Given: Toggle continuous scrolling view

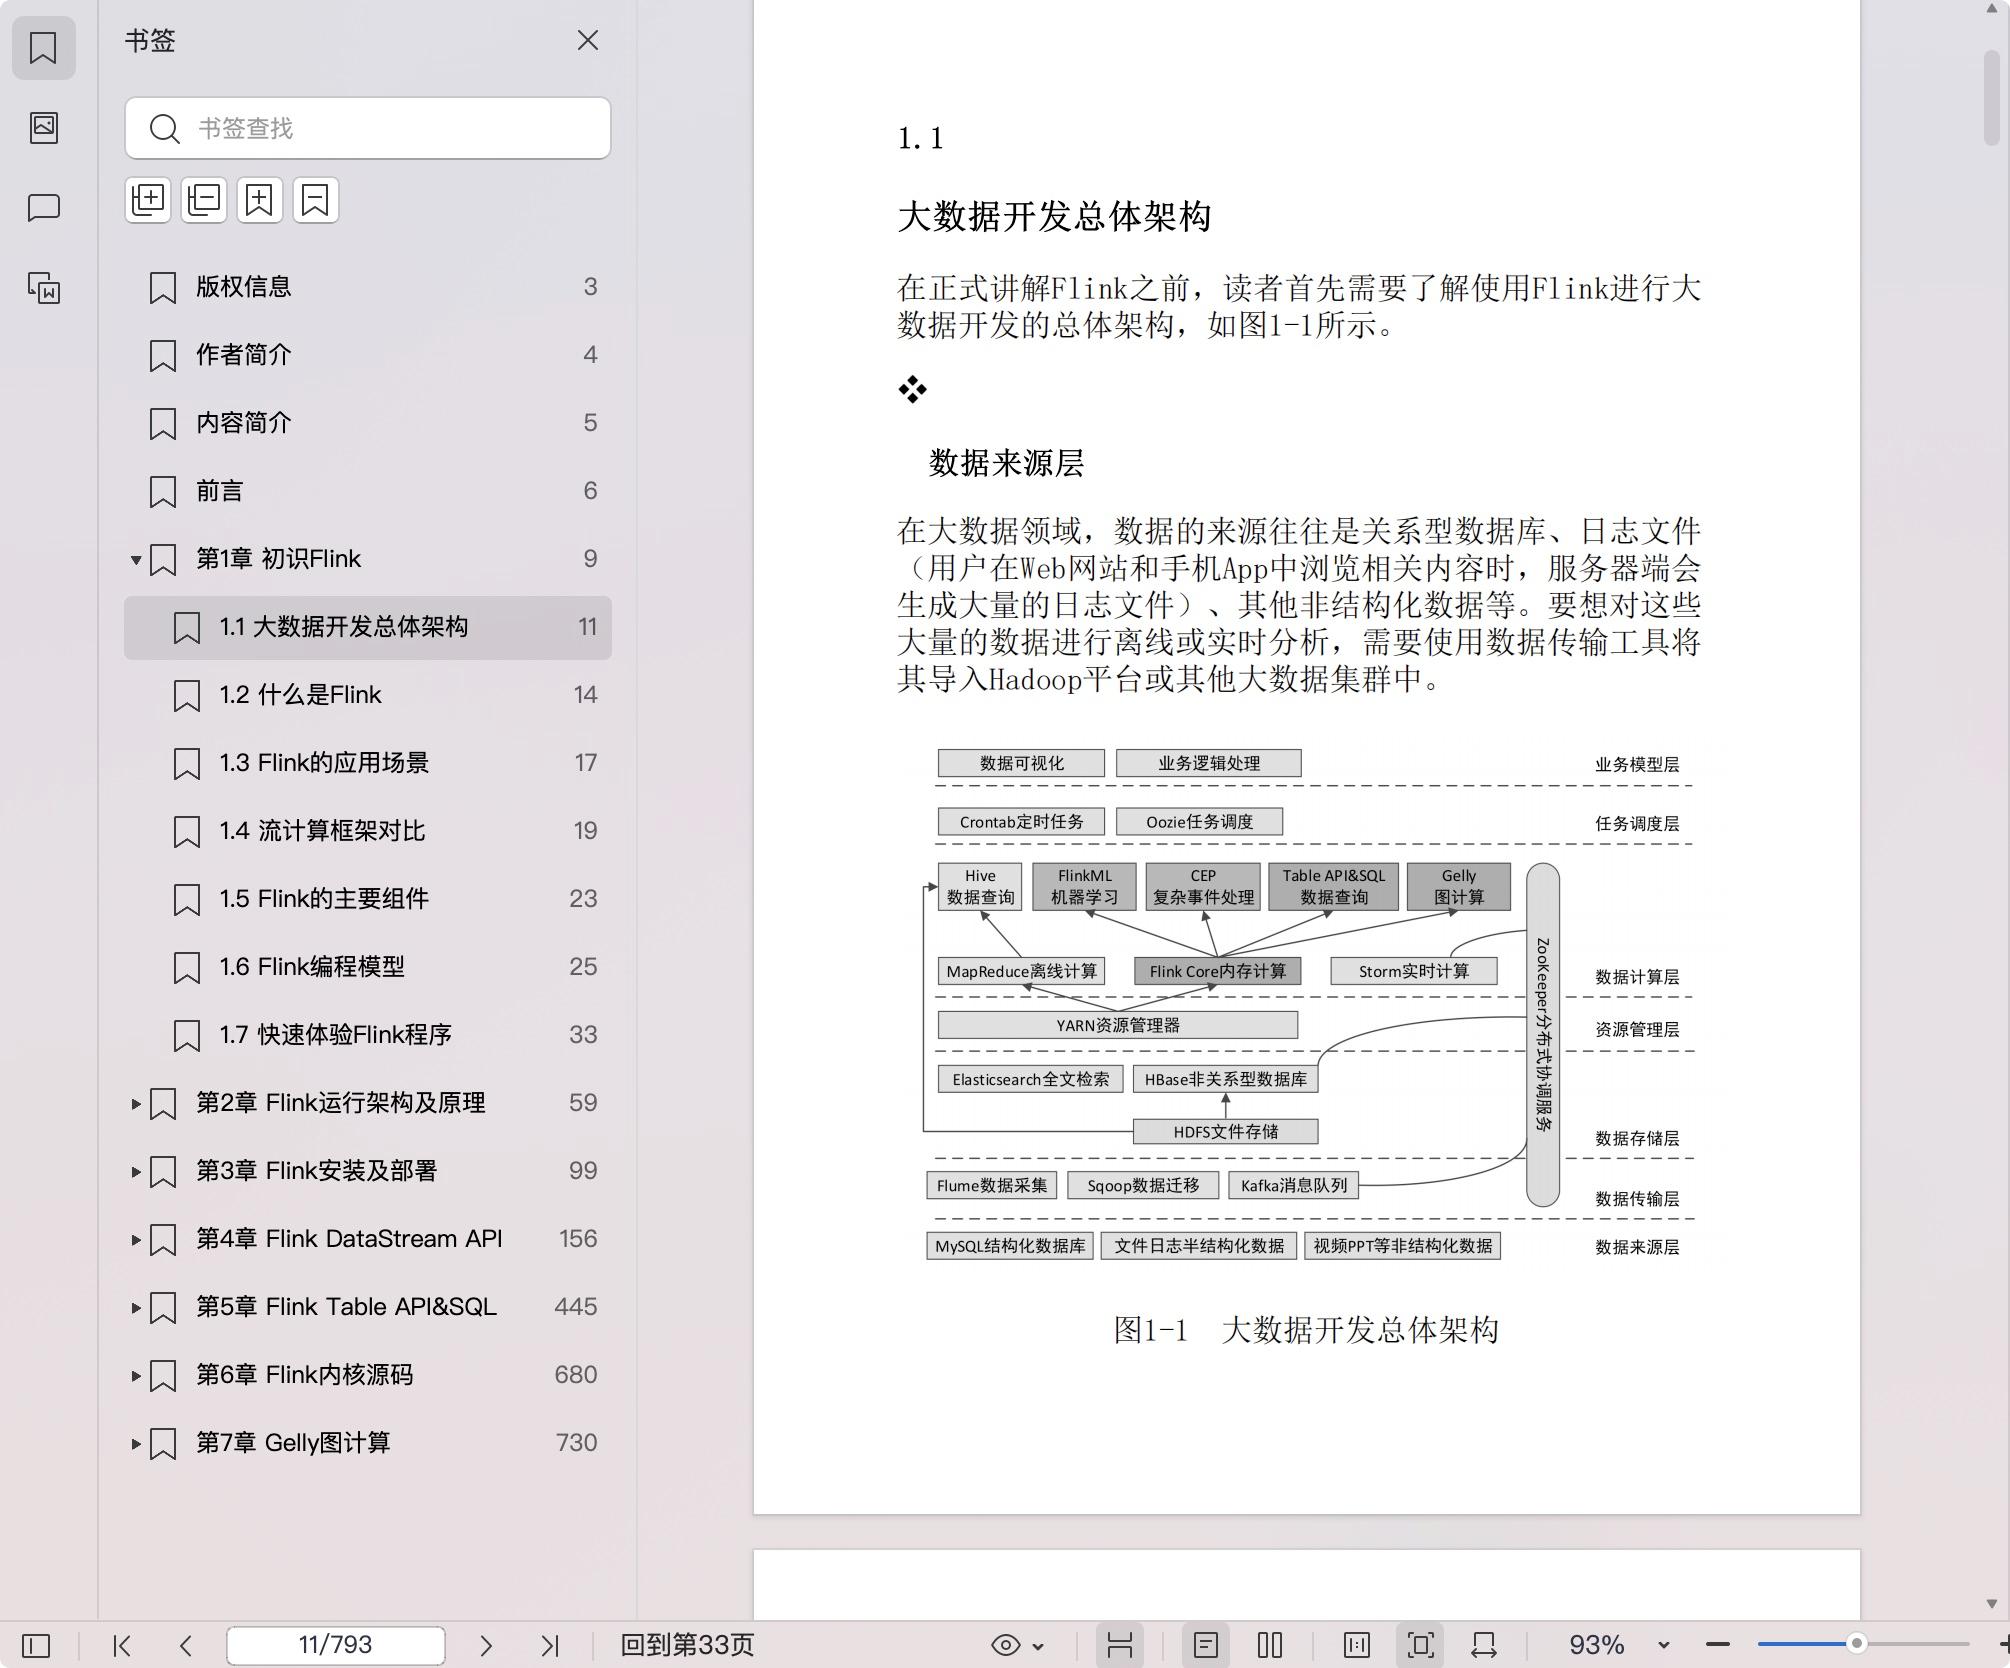Looking at the screenshot, I should point(1120,1645).
